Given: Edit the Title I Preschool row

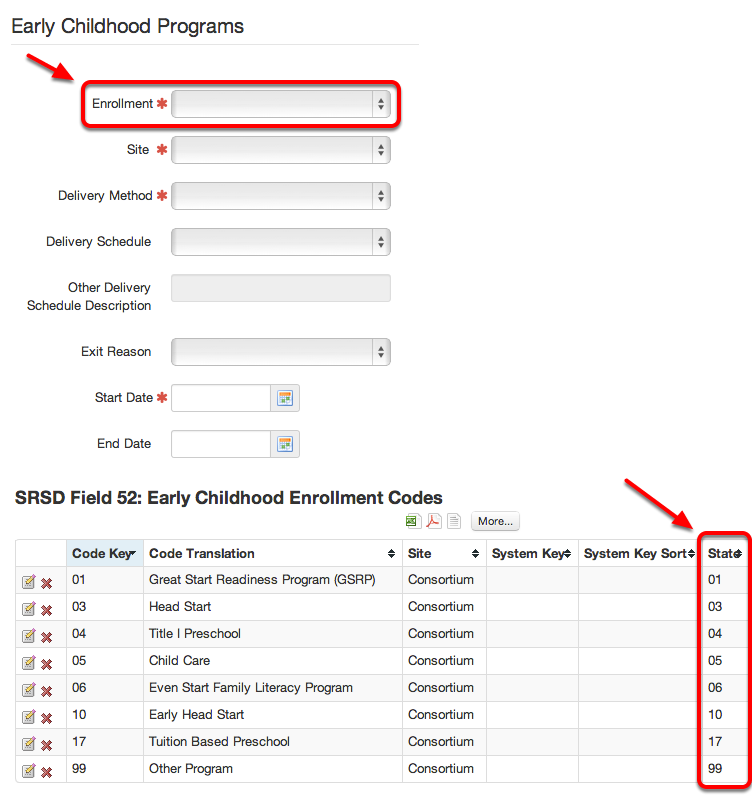Looking at the screenshot, I should point(29,635).
